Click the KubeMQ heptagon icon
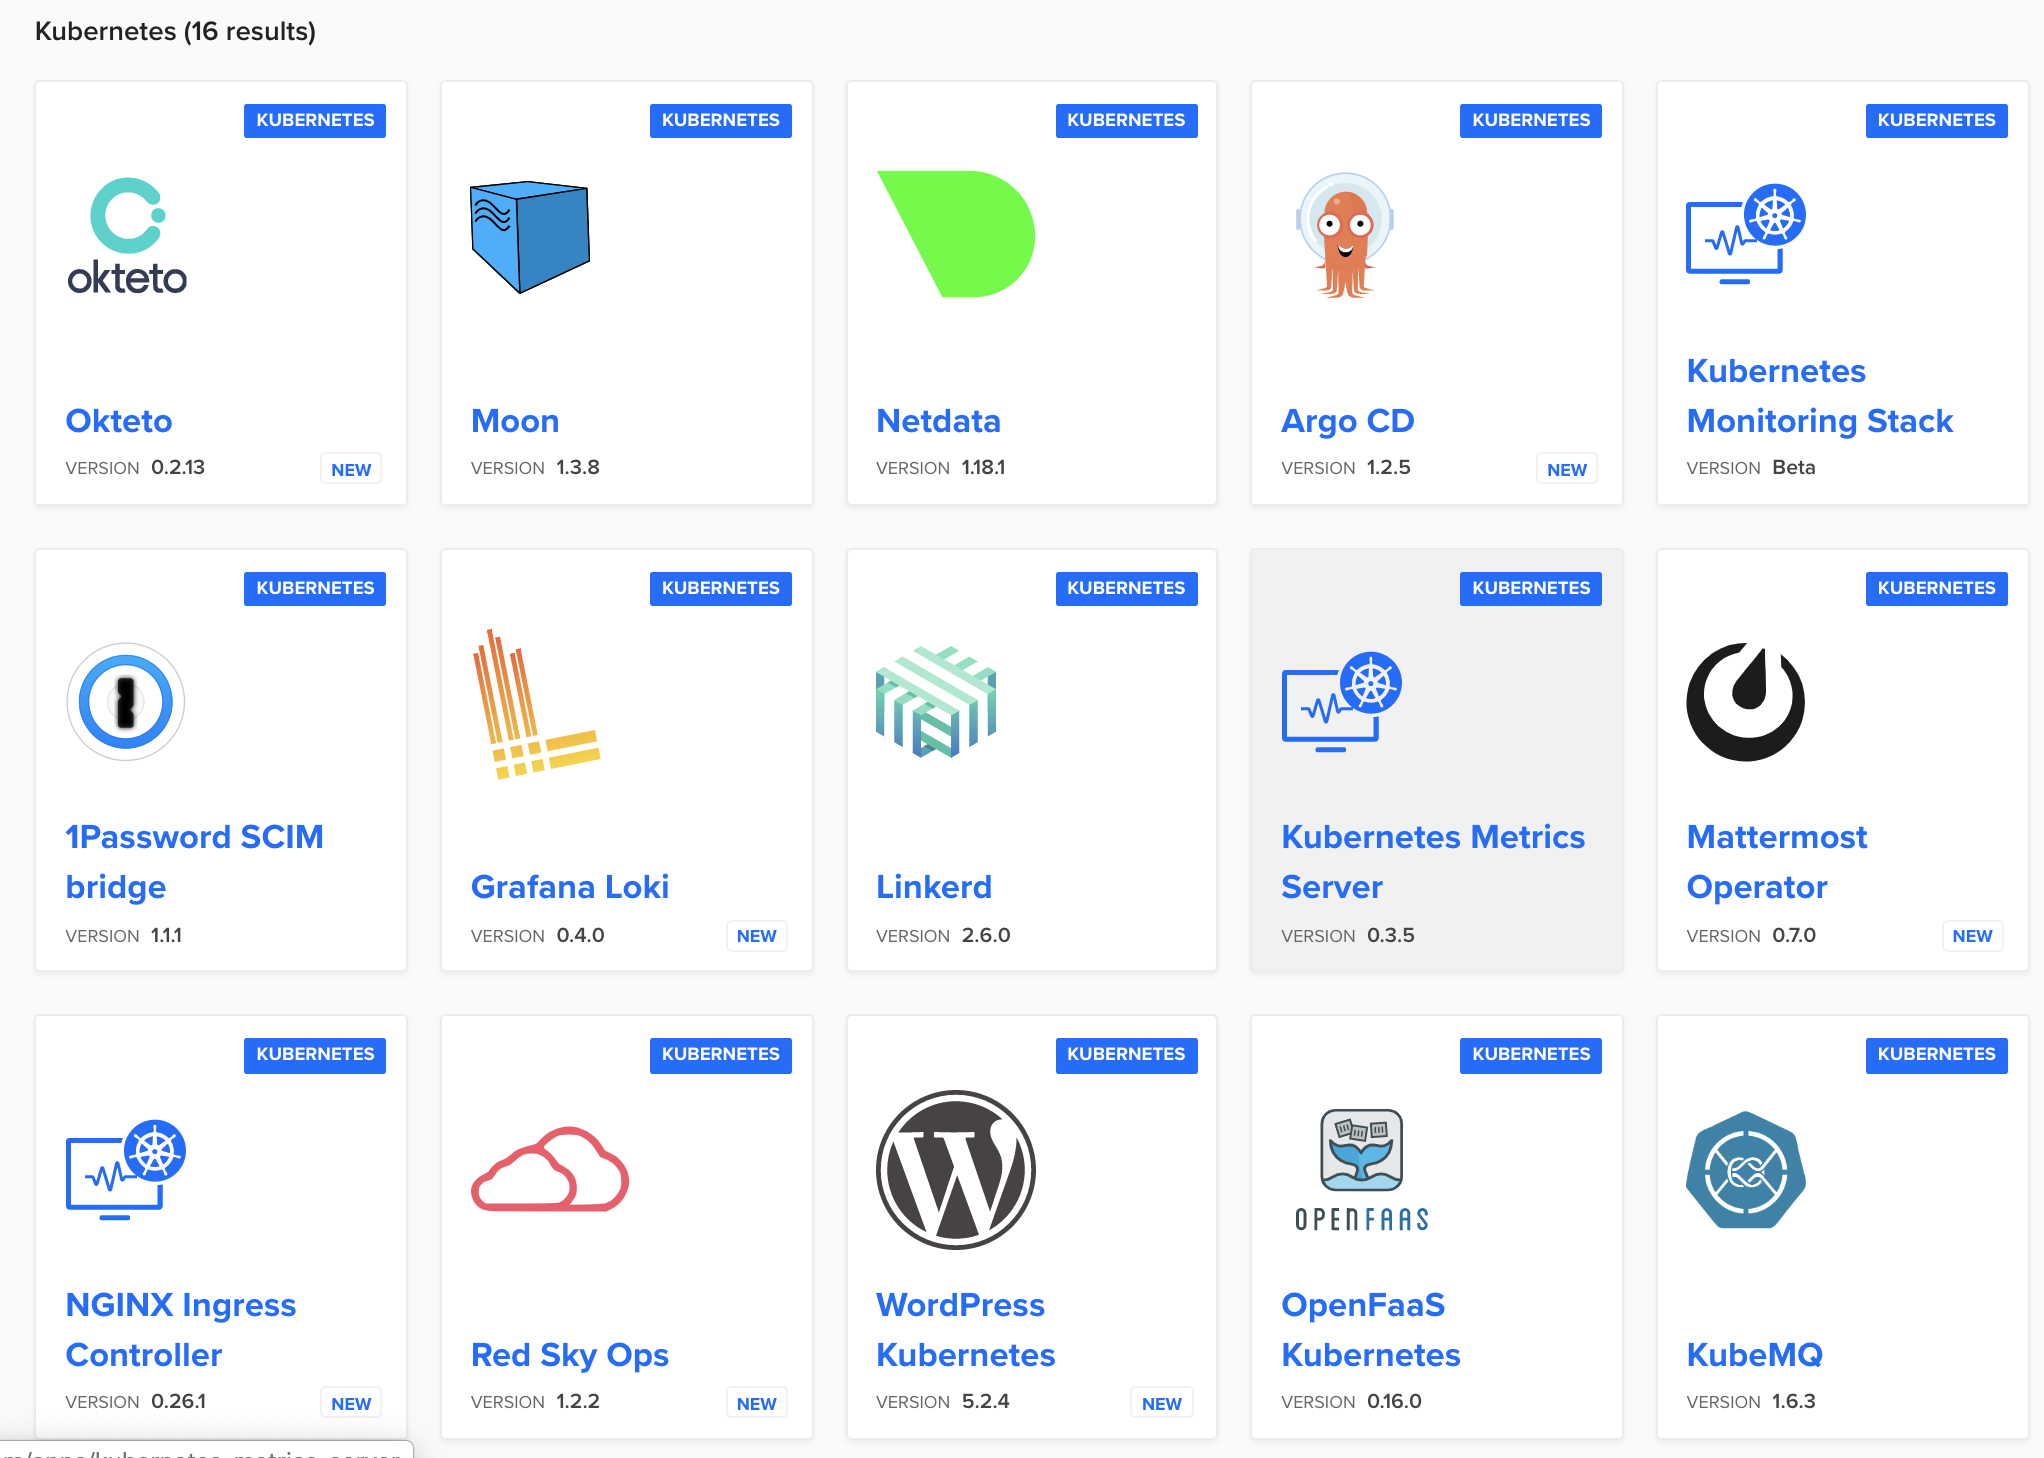Viewport: 2044px width, 1458px height. (x=1746, y=1170)
